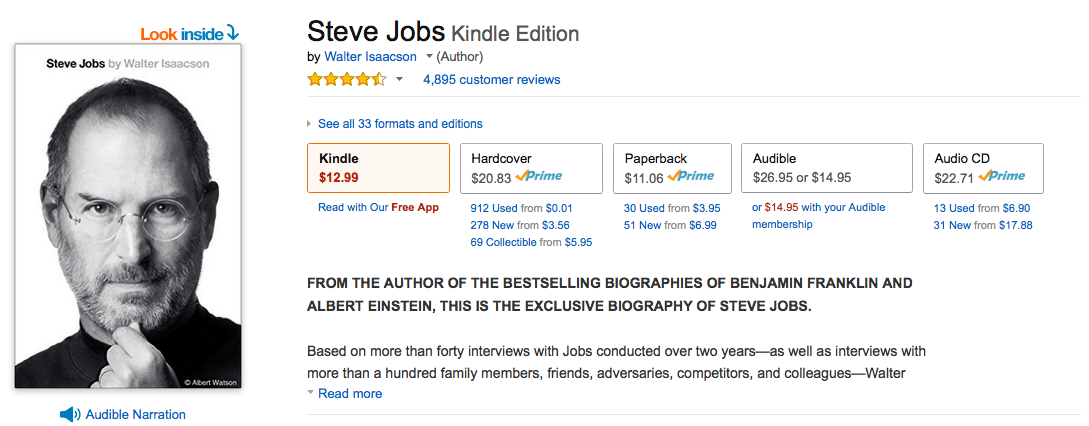This screenshot has height=426, width=1089.
Task: Click the Audible Narration speaker icon
Action: tap(70, 414)
